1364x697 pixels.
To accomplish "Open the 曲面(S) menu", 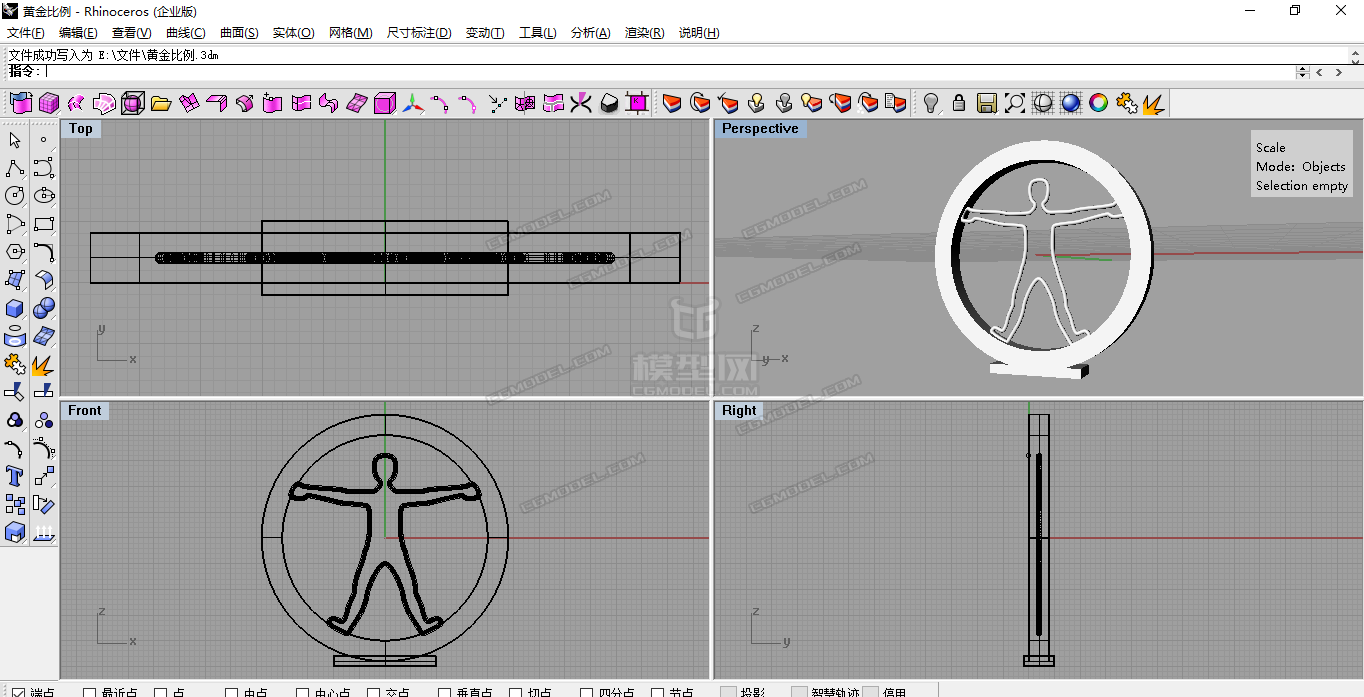I will coord(239,33).
